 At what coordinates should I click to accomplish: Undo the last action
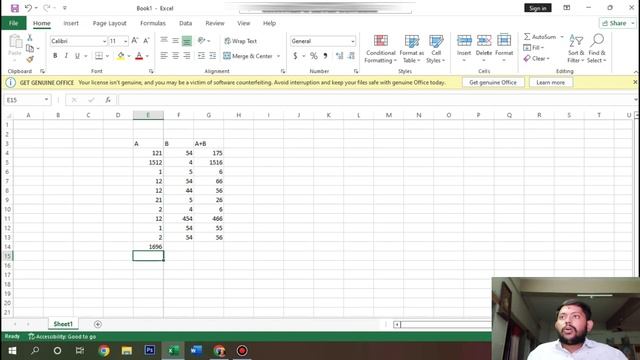pyautogui.click(x=28, y=8)
